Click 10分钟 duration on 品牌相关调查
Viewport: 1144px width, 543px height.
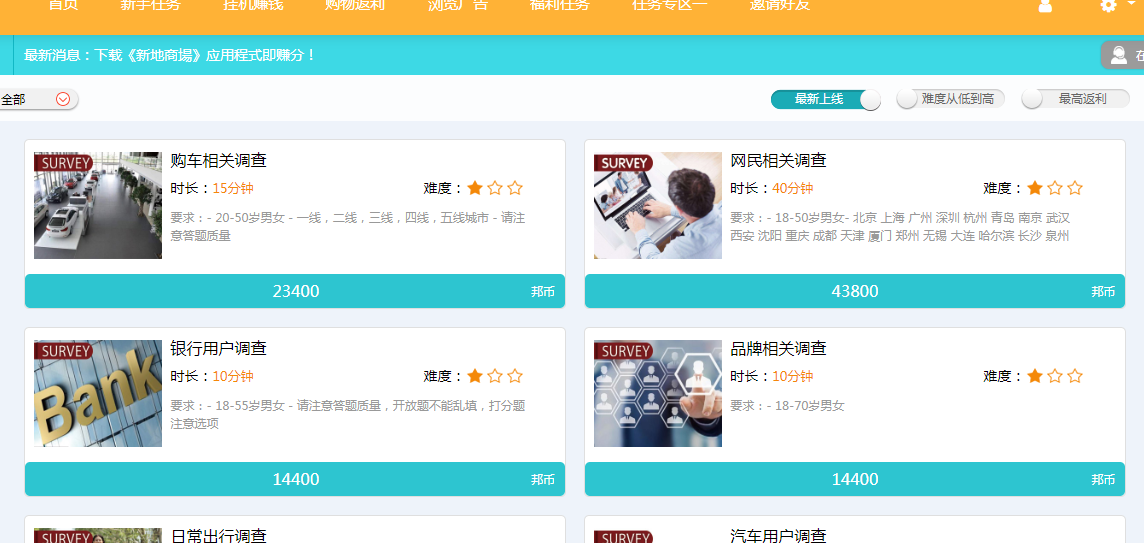pos(792,377)
